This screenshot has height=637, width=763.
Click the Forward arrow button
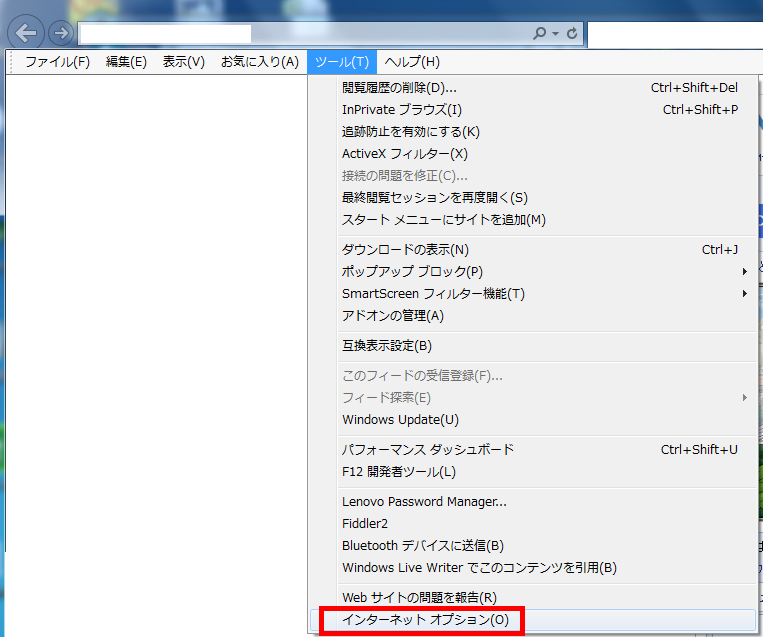pos(61,33)
